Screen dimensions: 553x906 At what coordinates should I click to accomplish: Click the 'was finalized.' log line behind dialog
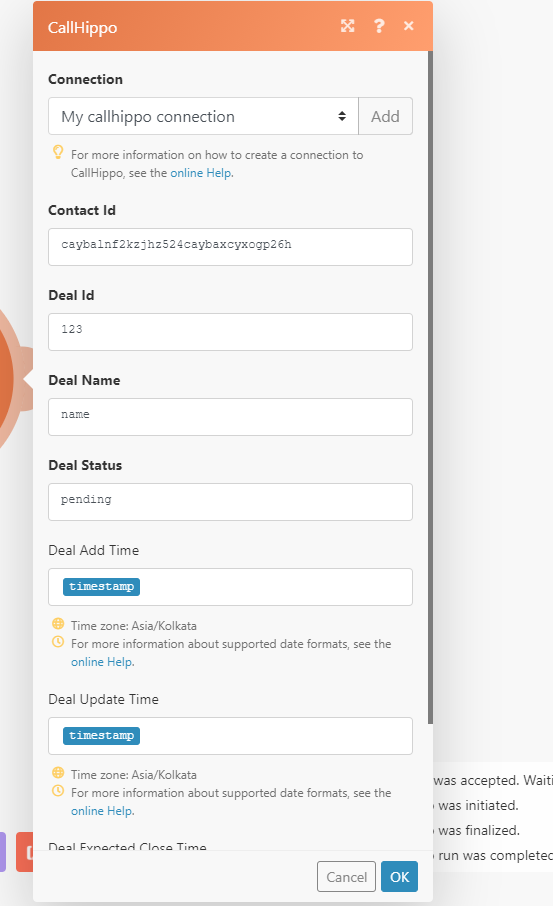(479, 830)
